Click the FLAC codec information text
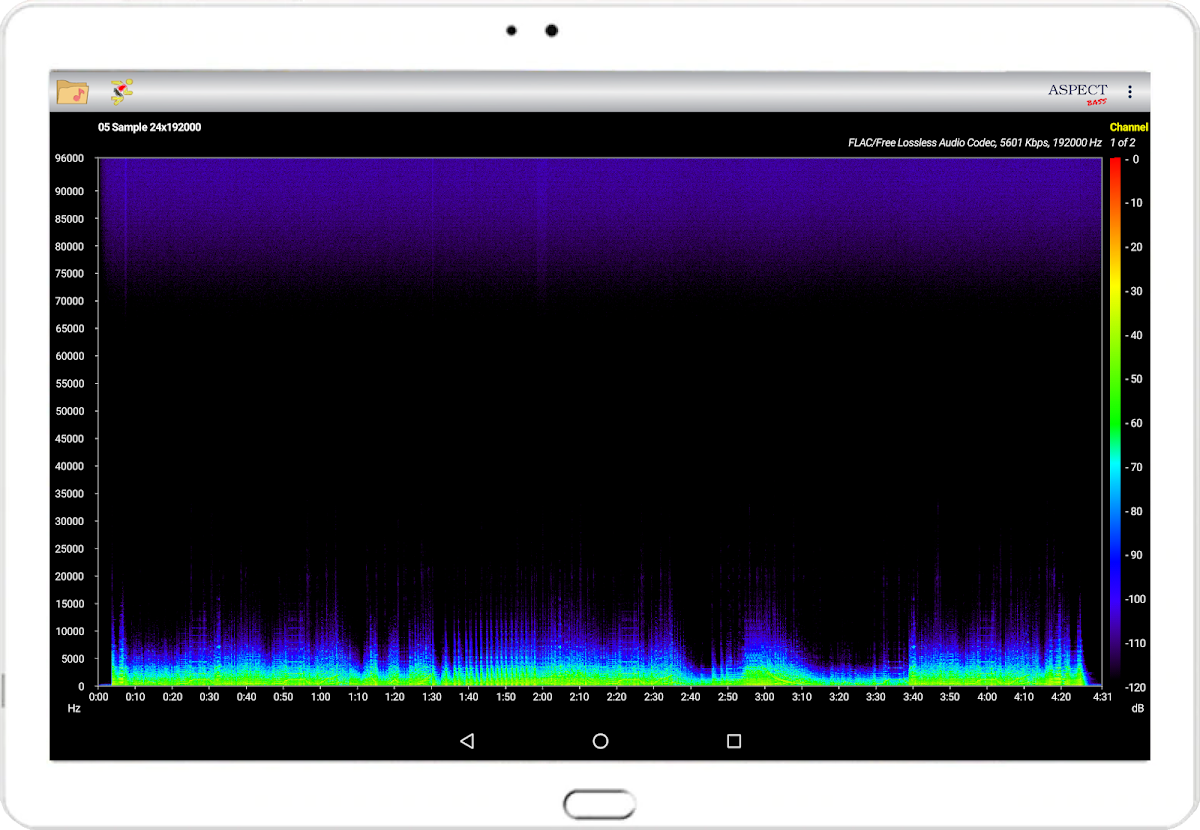 pos(974,143)
